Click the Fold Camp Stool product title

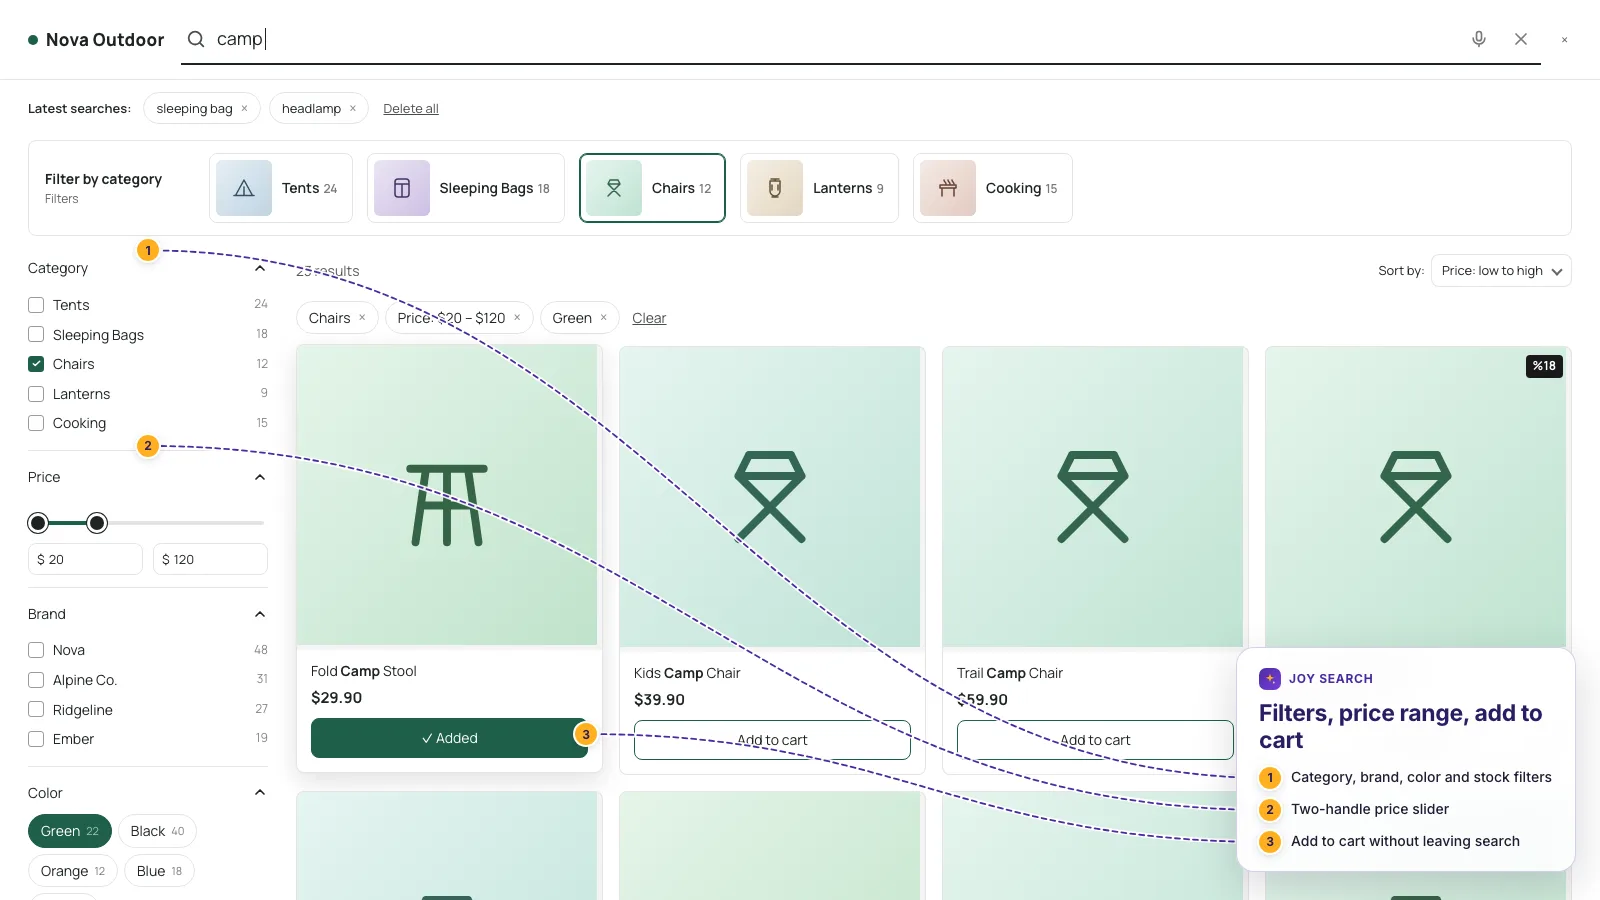click(x=363, y=671)
